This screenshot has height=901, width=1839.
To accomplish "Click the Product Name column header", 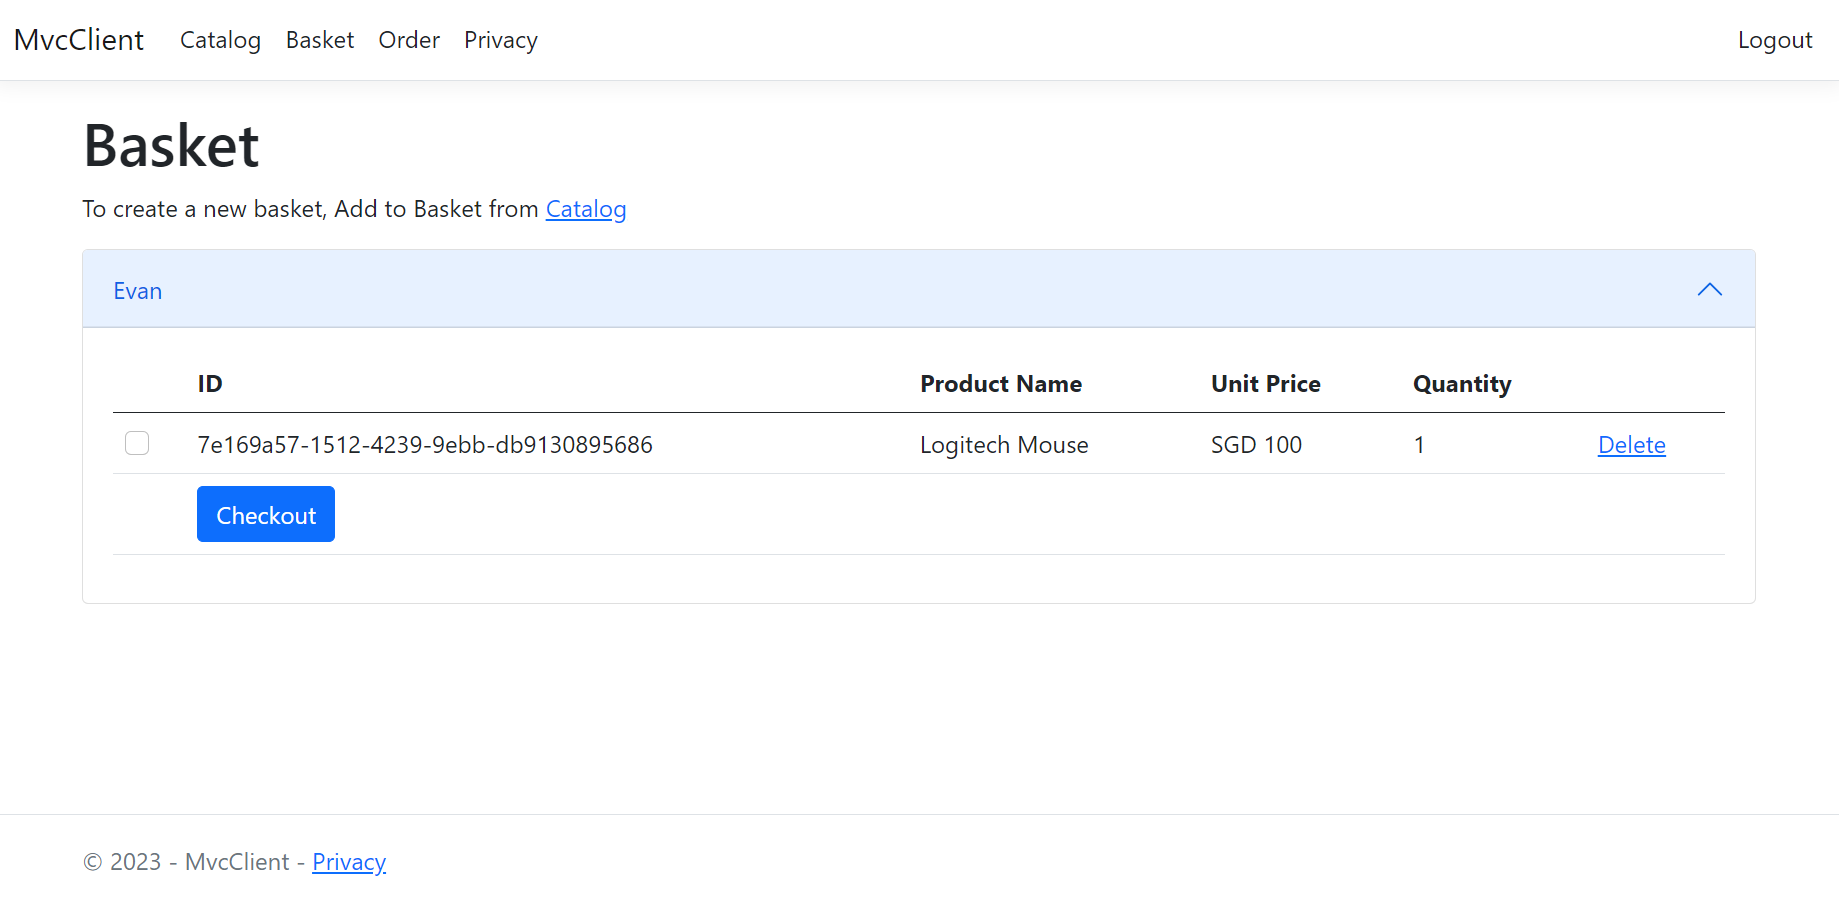I will coord(1001,384).
